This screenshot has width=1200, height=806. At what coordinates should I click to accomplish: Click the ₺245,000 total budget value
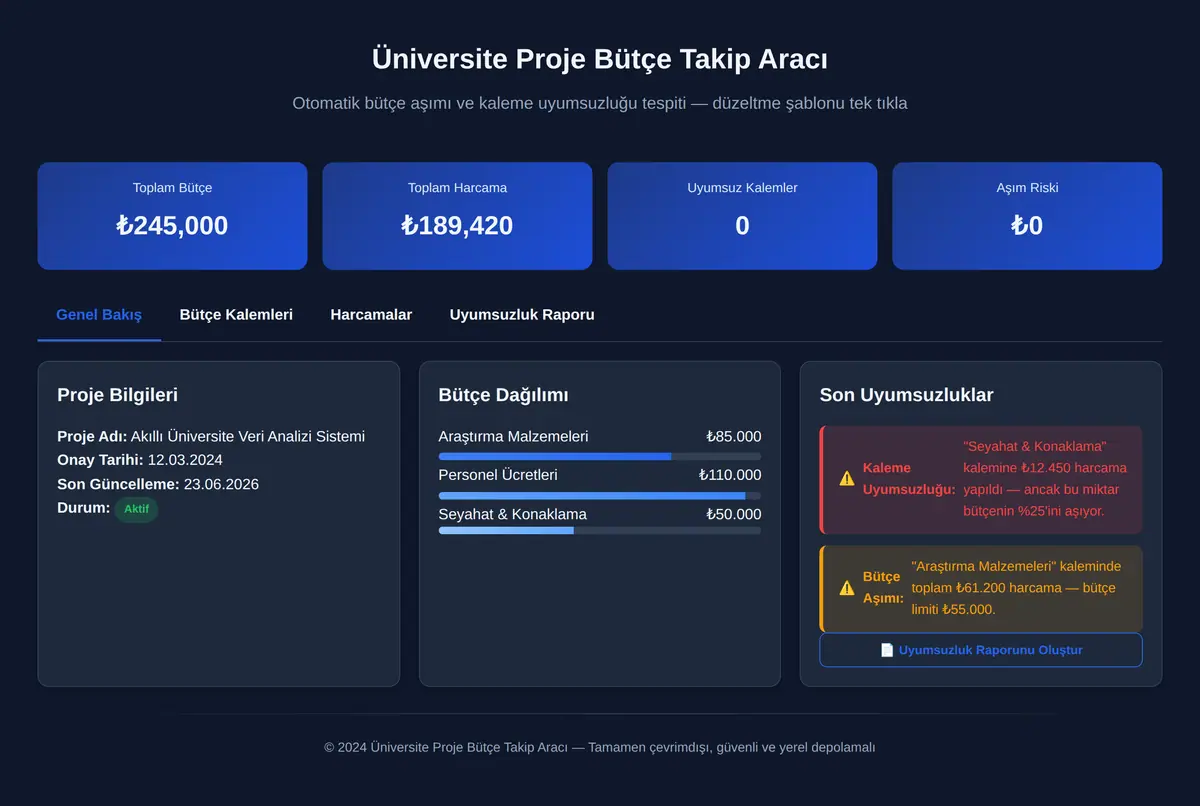click(x=172, y=226)
